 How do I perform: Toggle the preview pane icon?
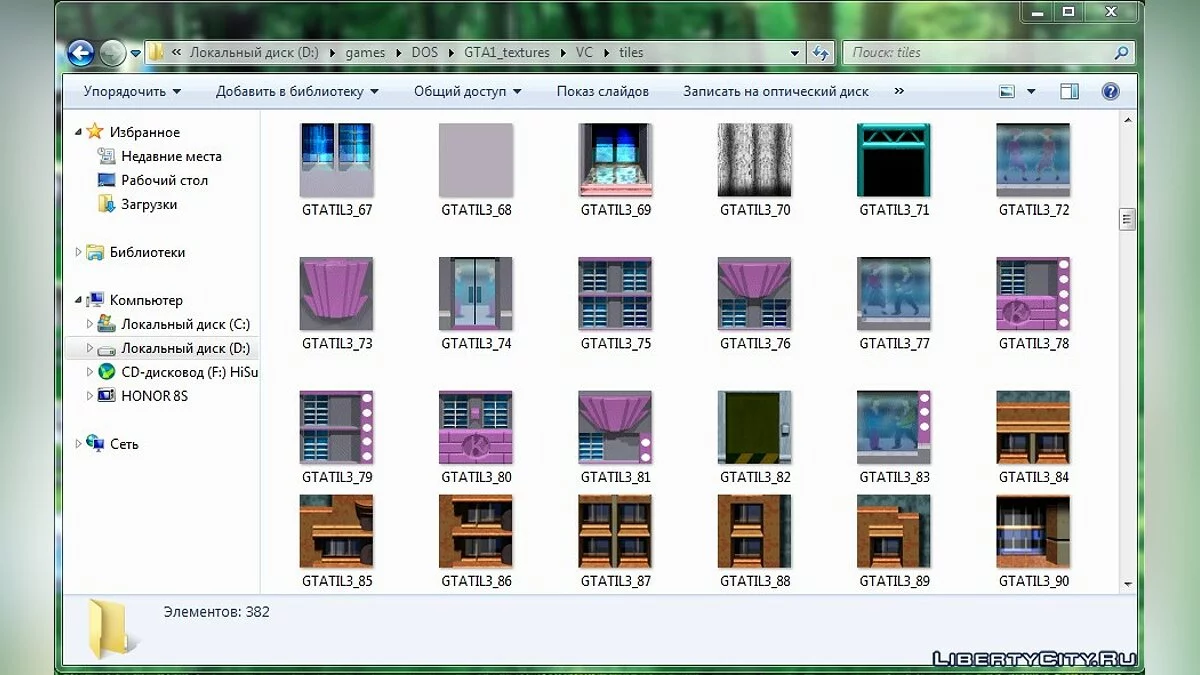(1069, 91)
